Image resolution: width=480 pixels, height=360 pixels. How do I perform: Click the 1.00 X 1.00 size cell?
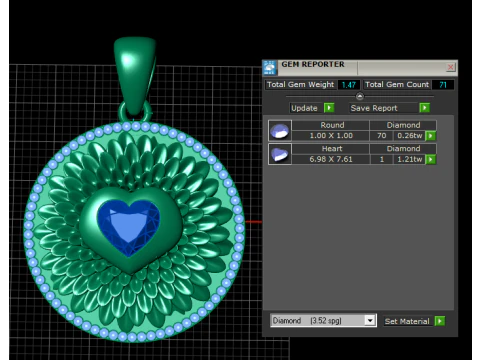pyautogui.click(x=331, y=136)
